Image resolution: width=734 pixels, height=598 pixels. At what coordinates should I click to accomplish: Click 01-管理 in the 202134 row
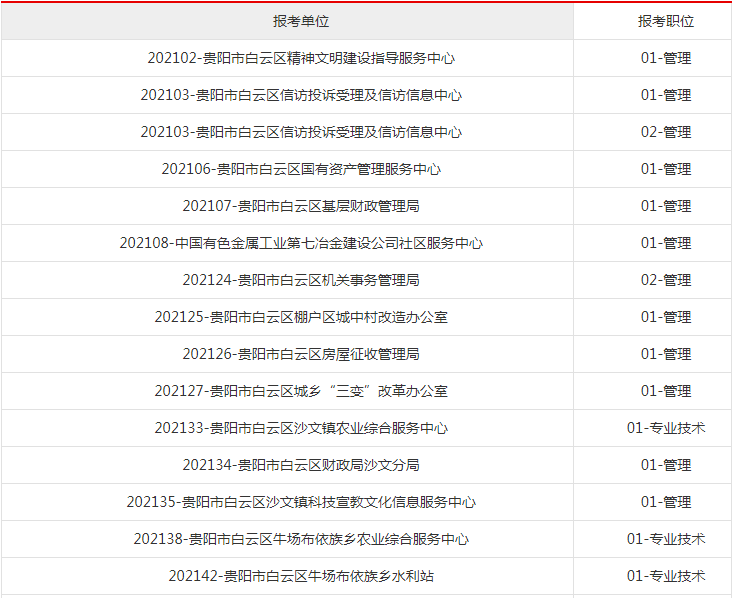(x=666, y=465)
